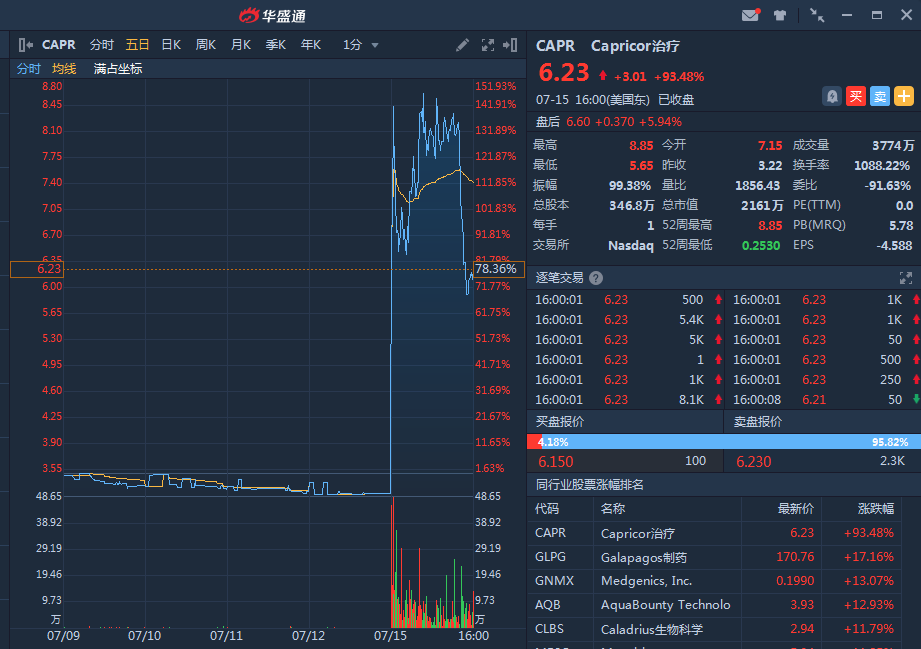Image resolution: width=921 pixels, height=649 pixels.
Task: Switch to 季K chart tab
Action: (x=275, y=45)
